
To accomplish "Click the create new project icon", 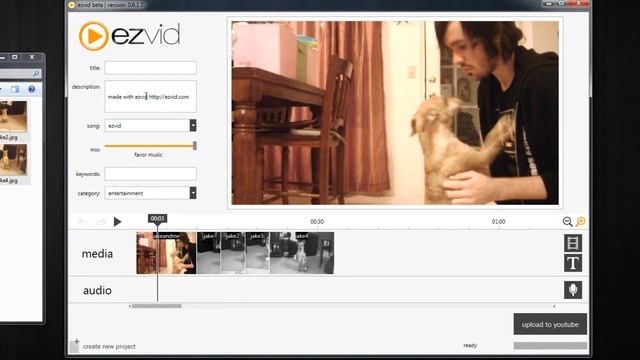I will 74,345.
